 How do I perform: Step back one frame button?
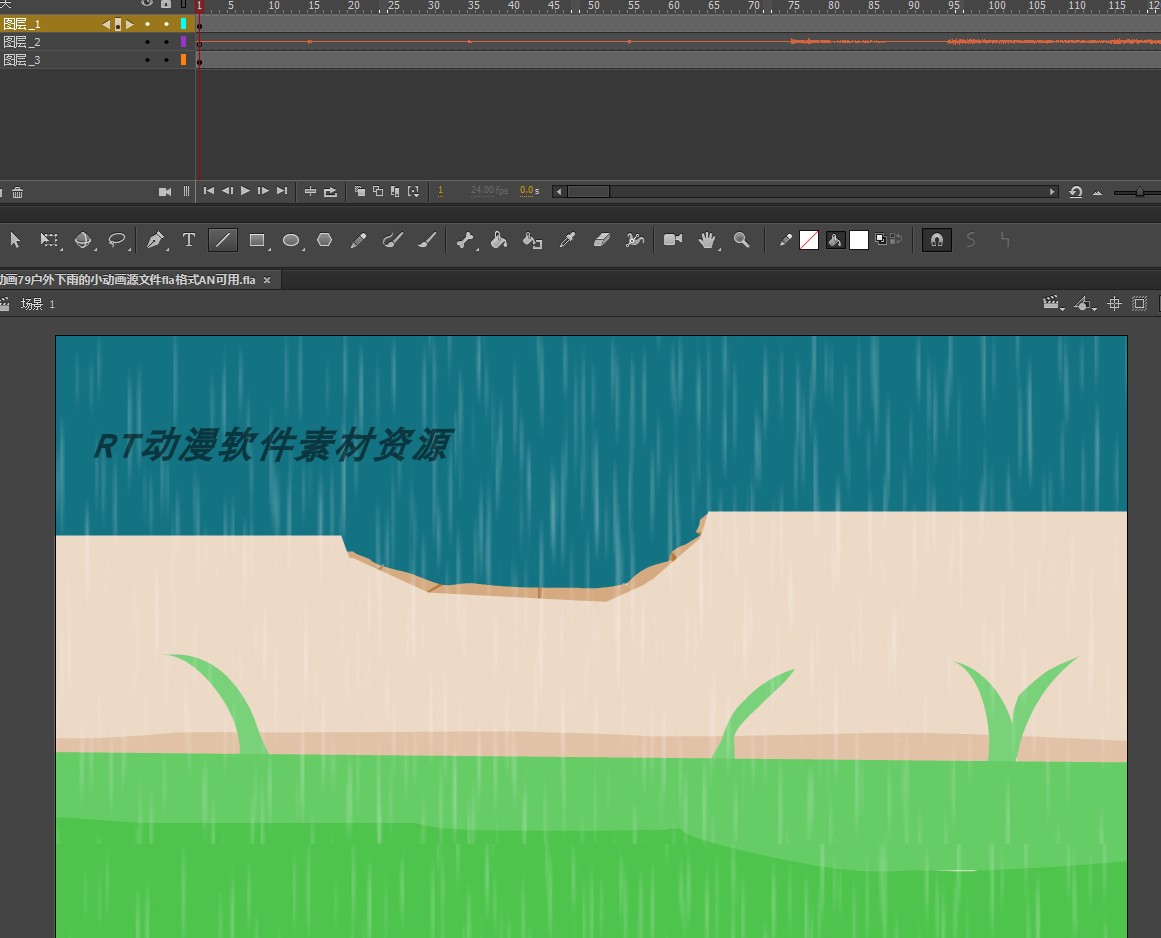pos(227,191)
